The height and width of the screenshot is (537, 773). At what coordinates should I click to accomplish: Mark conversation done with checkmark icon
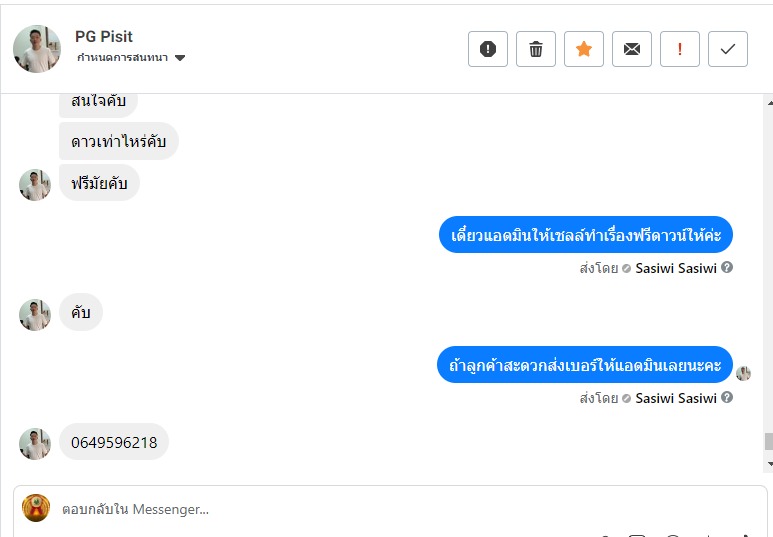click(x=728, y=49)
